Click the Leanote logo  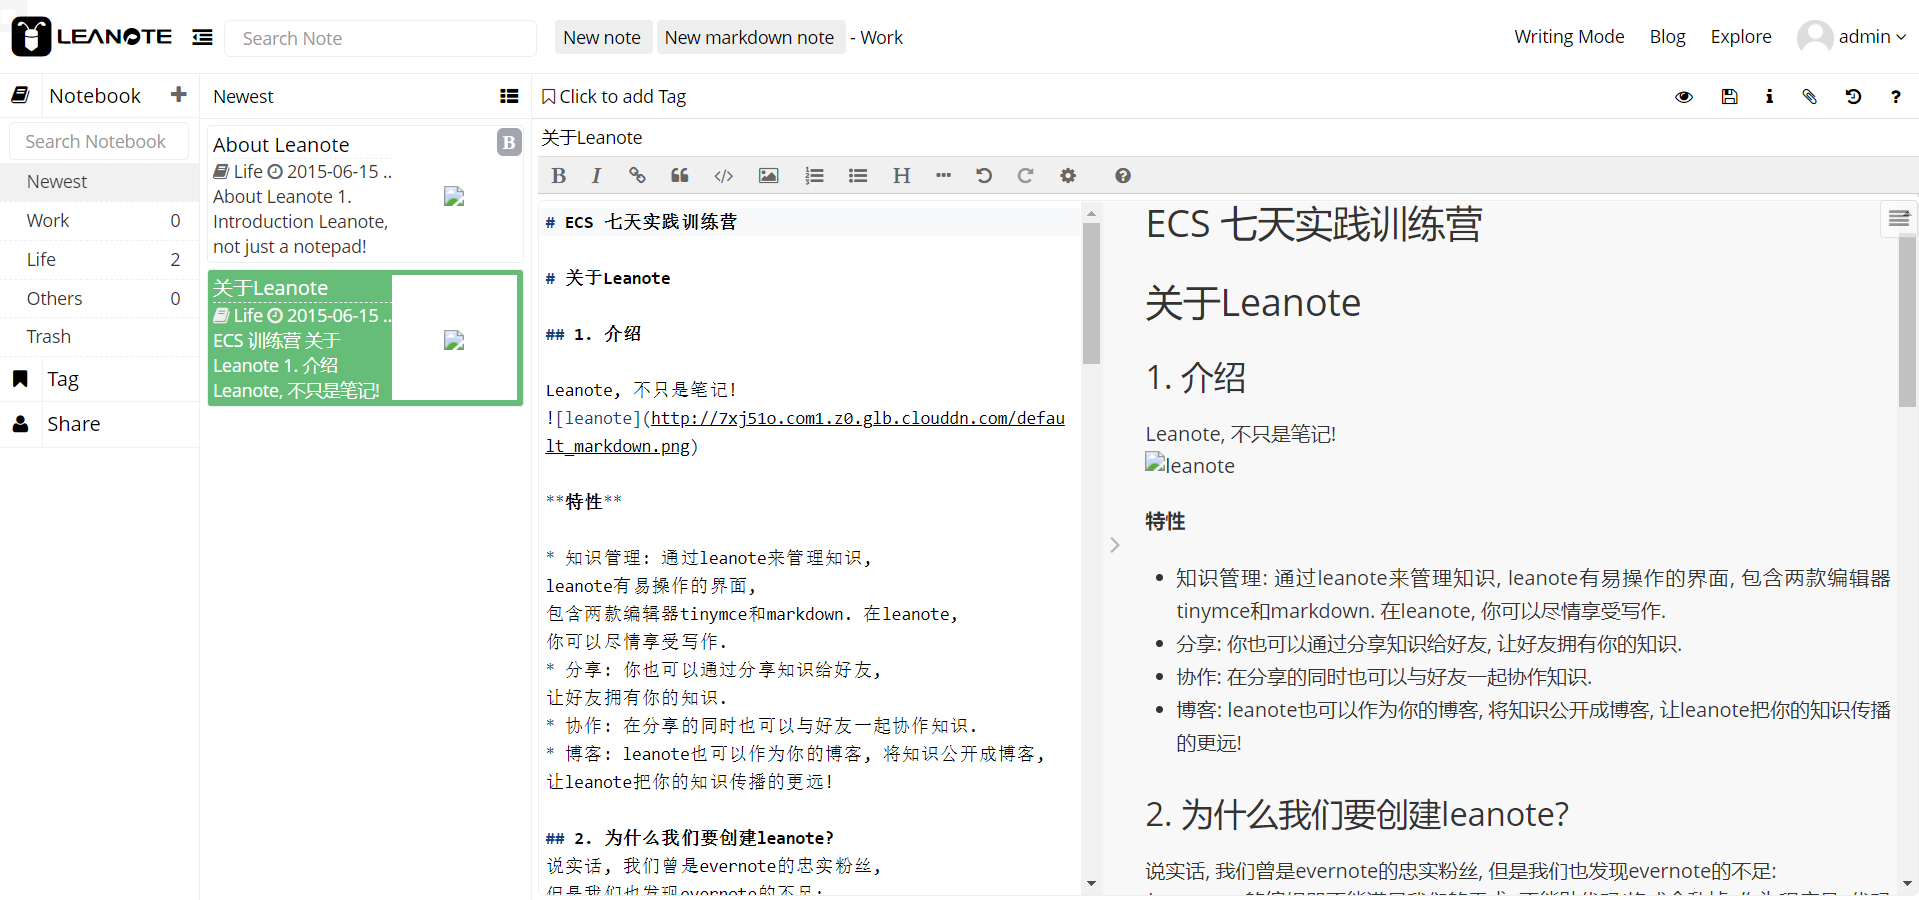click(x=91, y=37)
